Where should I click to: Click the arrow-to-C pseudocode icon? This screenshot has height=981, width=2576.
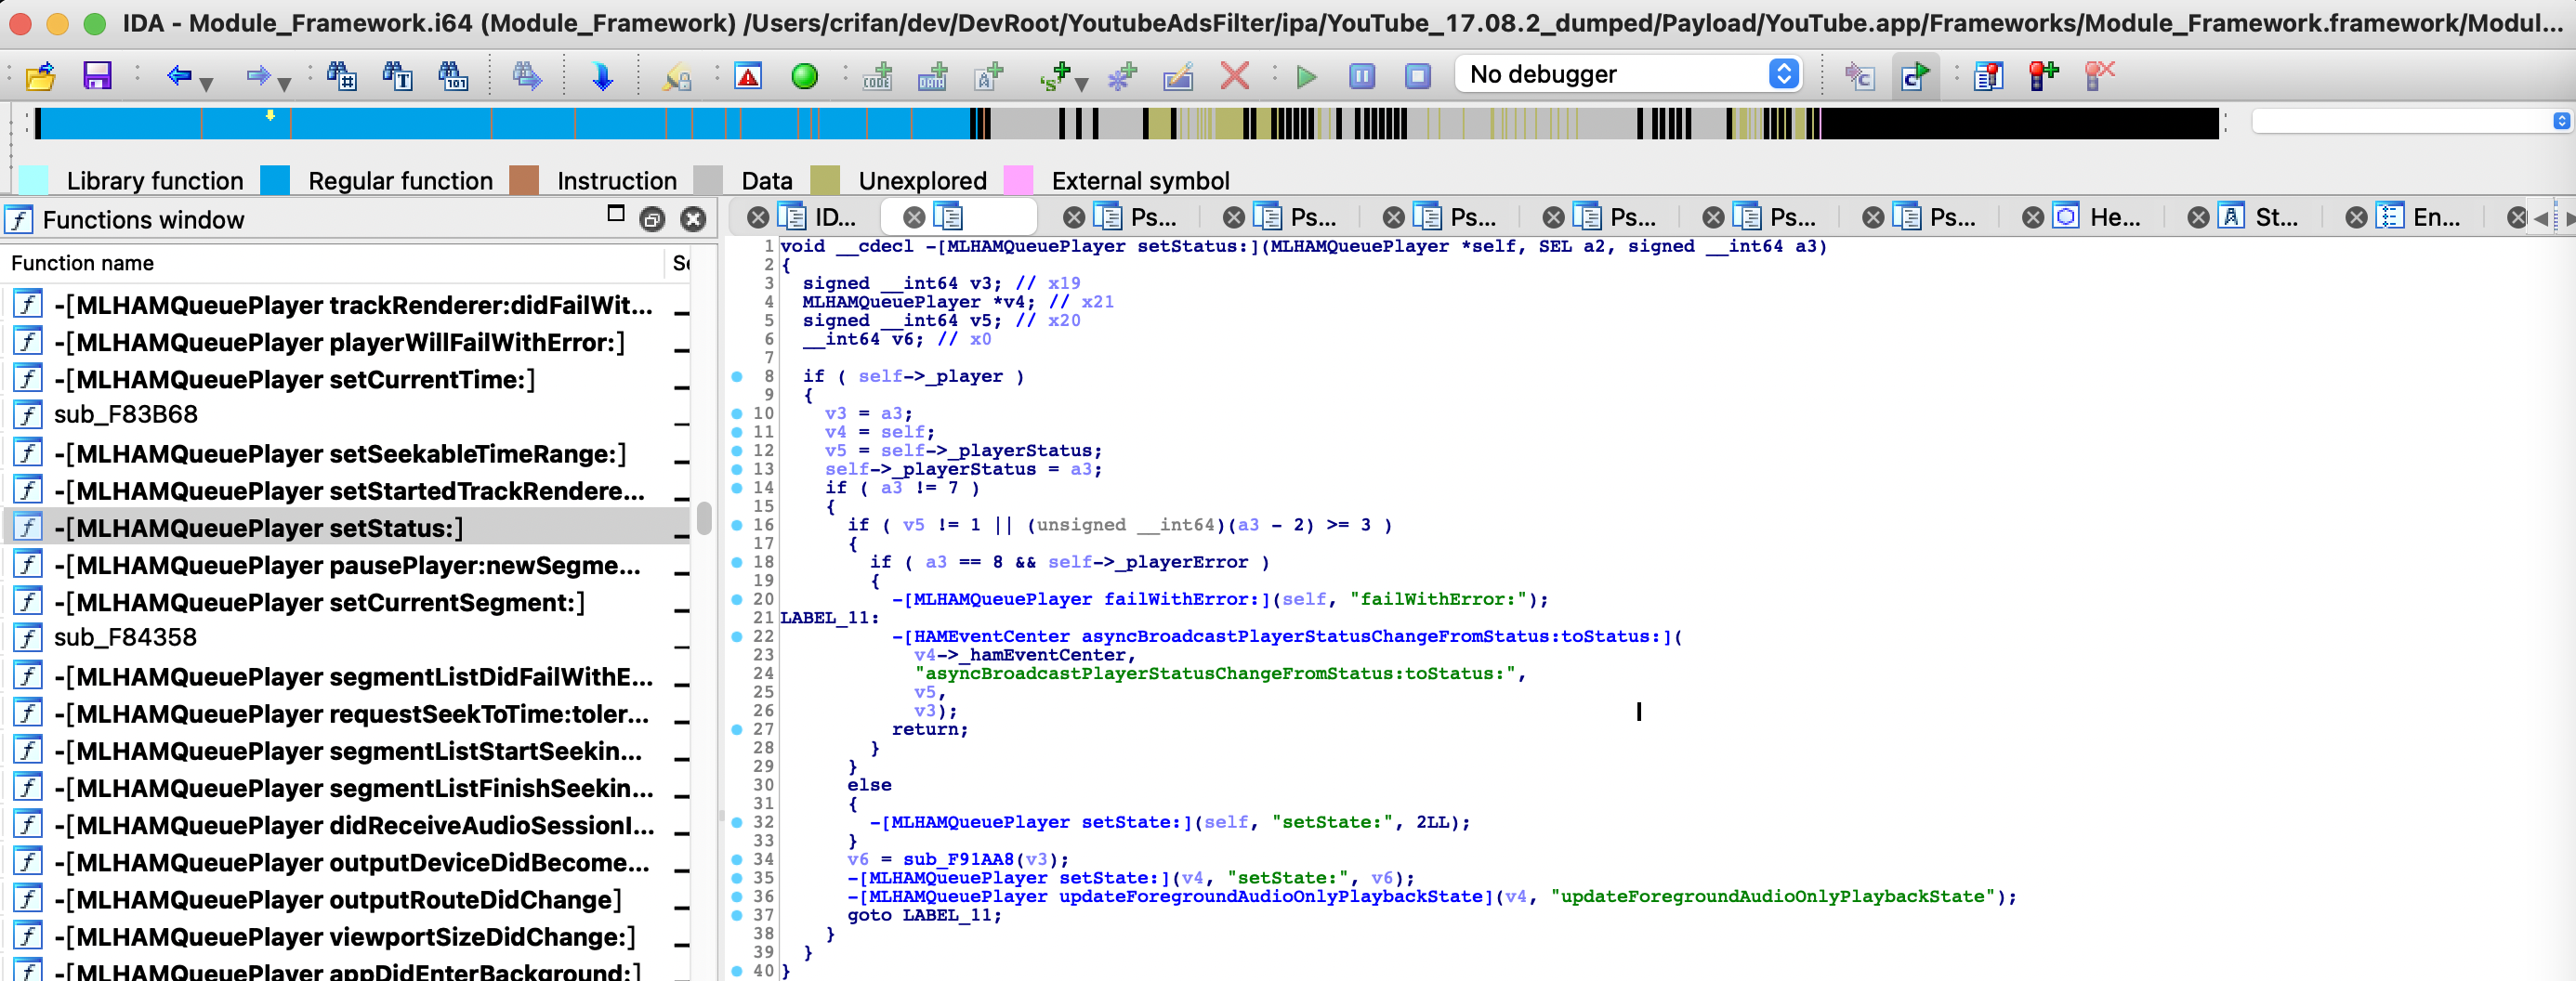click(1859, 76)
